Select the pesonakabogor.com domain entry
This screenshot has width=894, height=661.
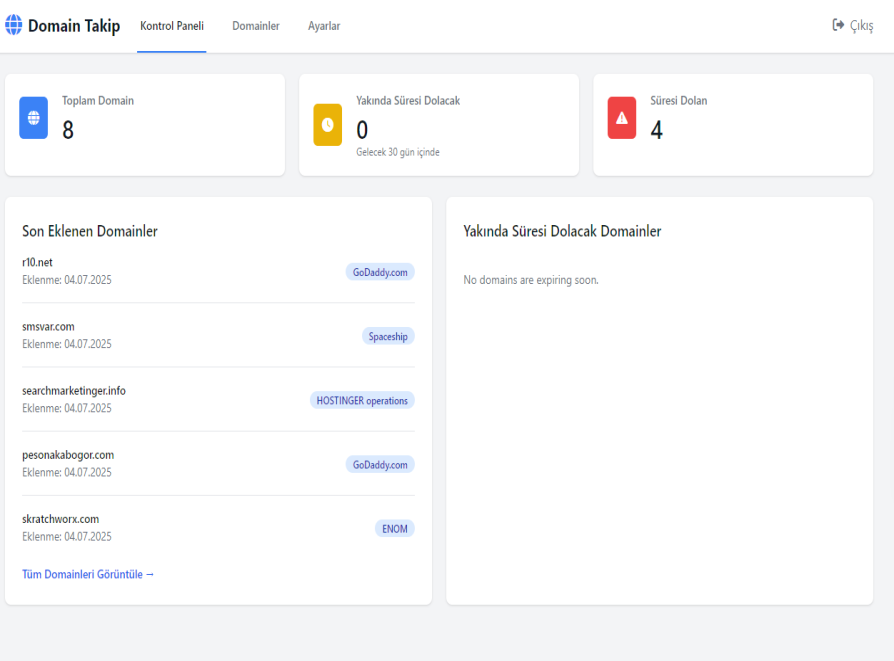coord(68,455)
